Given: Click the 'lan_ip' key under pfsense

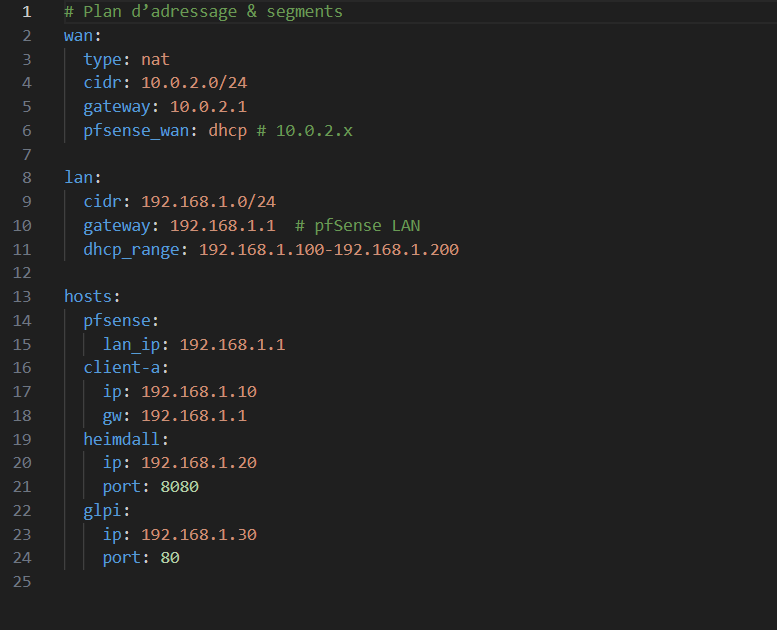Looking at the screenshot, I should click(x=135, y=344).
